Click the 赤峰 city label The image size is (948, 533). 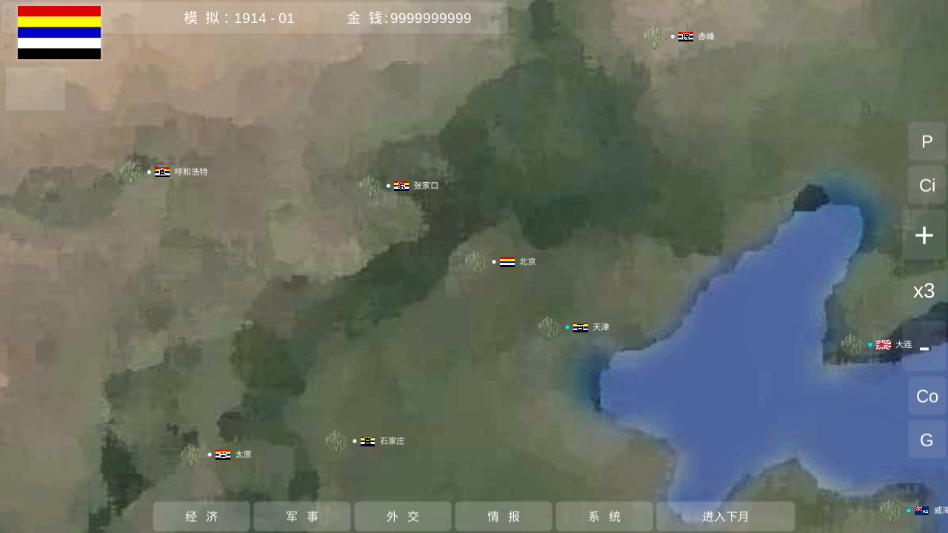click(706, 36)
